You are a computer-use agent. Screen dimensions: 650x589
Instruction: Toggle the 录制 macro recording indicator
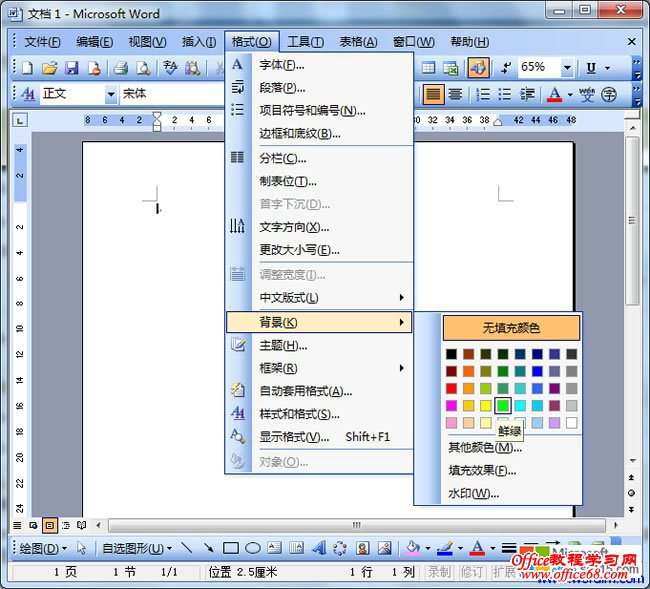[x=438, y=572]
